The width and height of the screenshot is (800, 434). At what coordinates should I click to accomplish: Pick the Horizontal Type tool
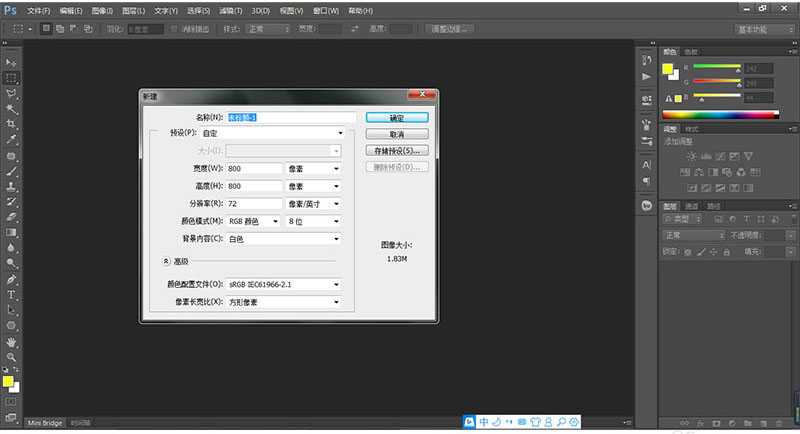tap(12, 295)
